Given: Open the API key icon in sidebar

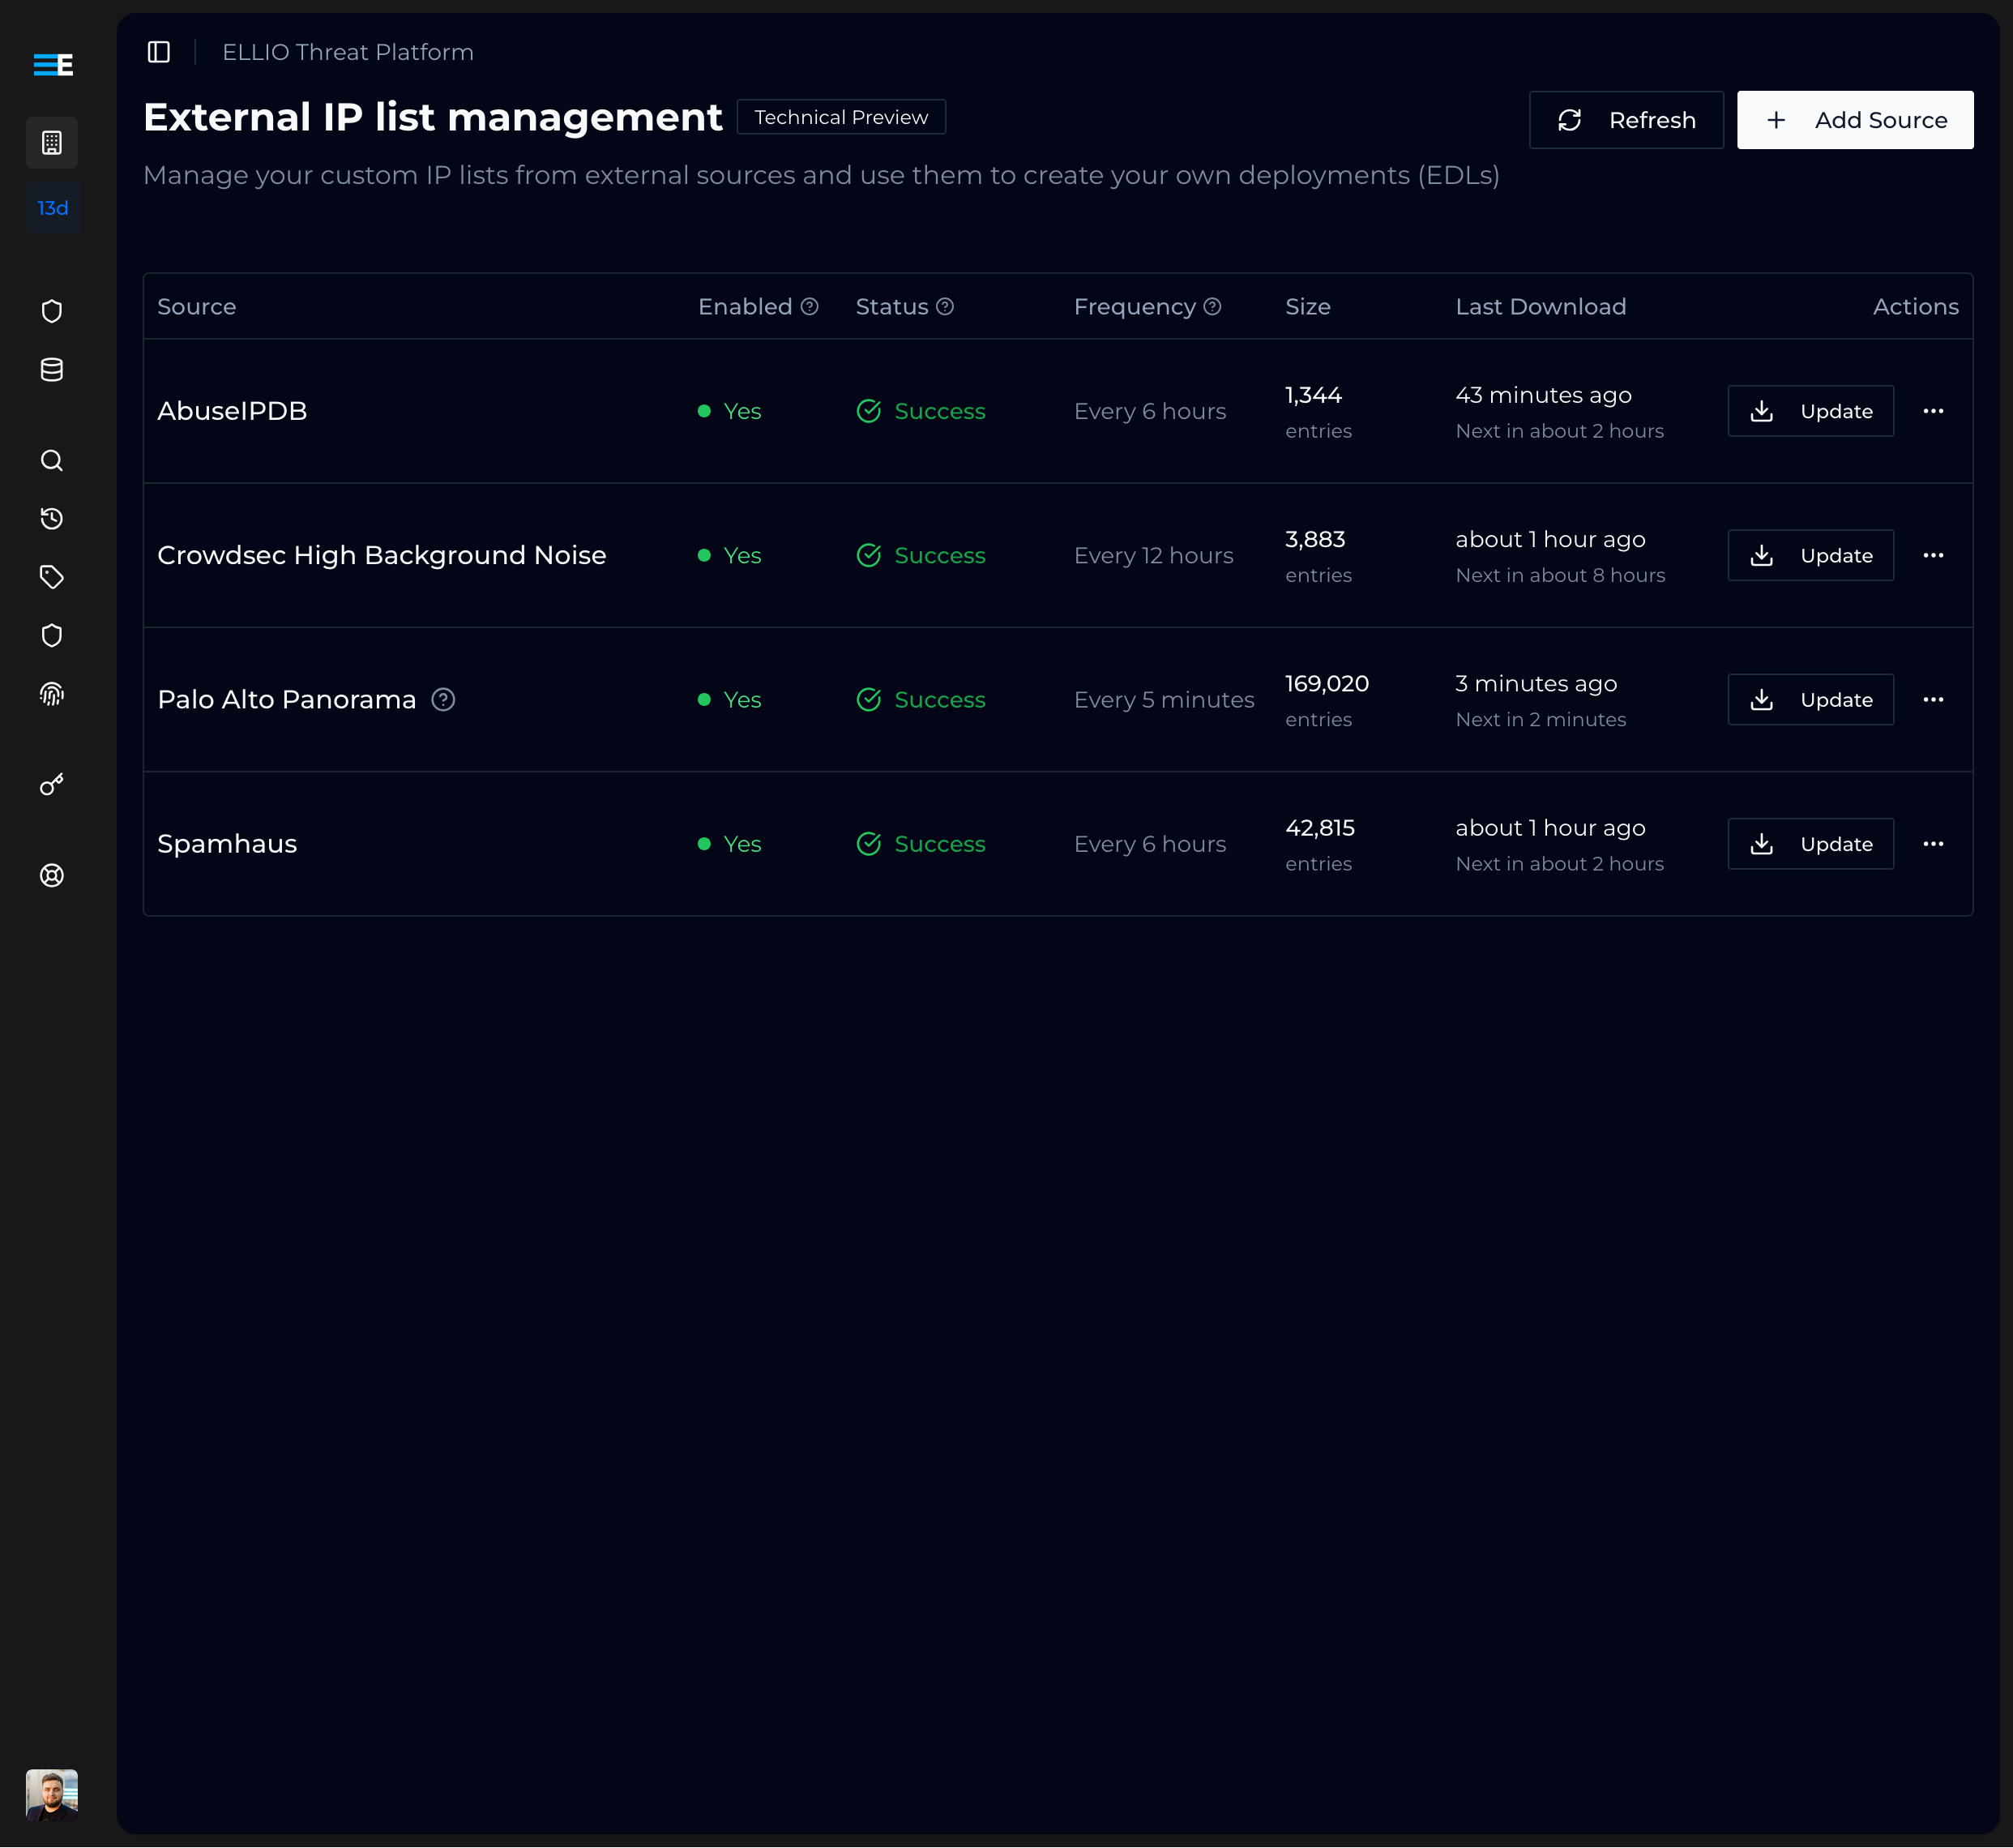Looking at the screenshot, I should point(52,785).
